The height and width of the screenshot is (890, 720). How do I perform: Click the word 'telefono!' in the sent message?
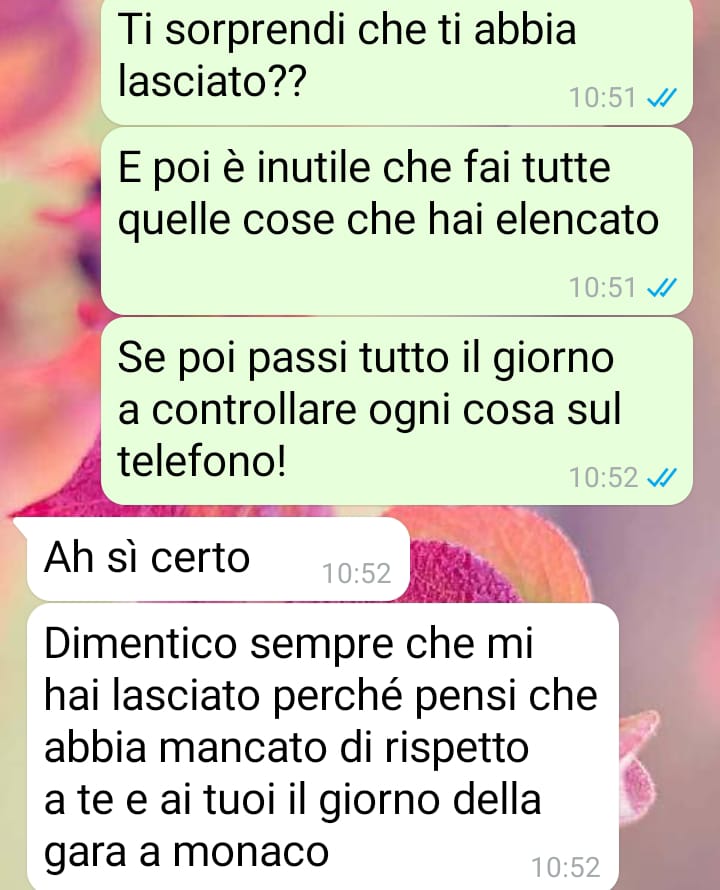(202, 460)
